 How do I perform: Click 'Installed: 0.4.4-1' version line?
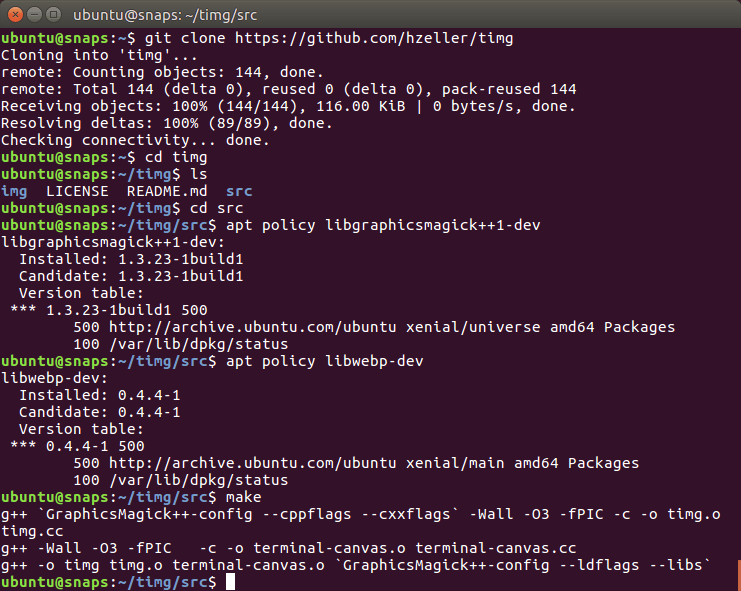tap(99, 395)
